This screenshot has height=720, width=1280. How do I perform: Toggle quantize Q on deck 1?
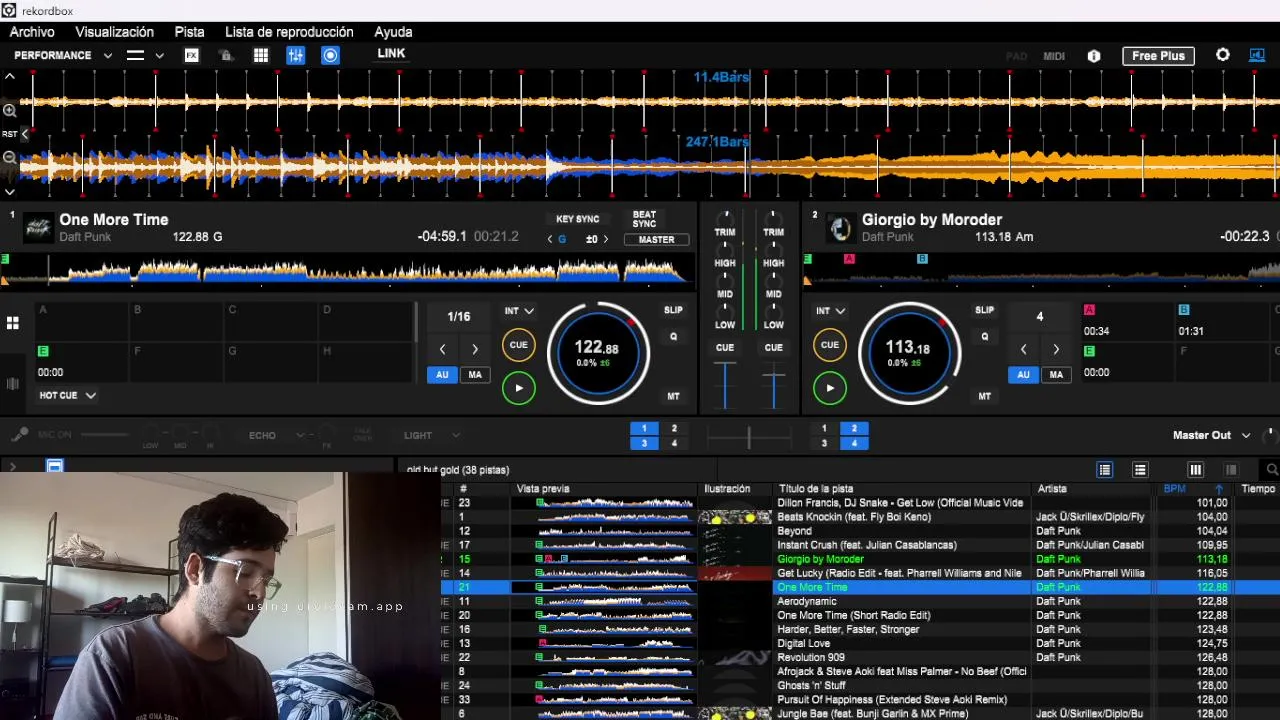(x=673, y=337)
